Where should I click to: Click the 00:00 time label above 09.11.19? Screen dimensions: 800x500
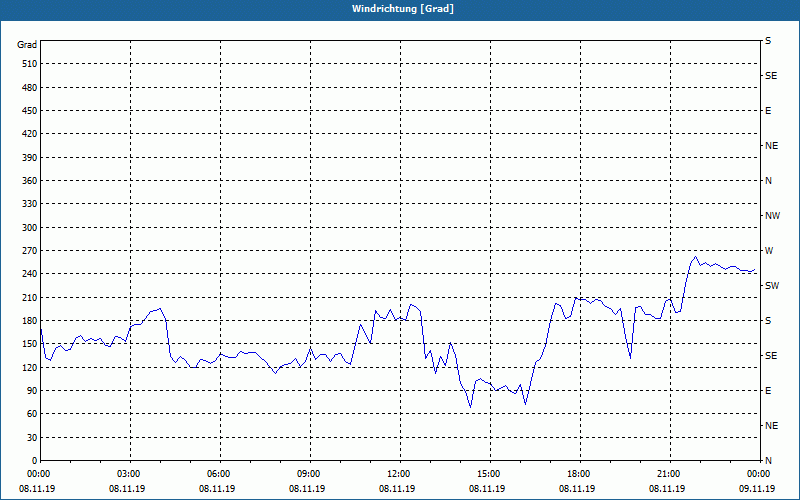[759, 474]
